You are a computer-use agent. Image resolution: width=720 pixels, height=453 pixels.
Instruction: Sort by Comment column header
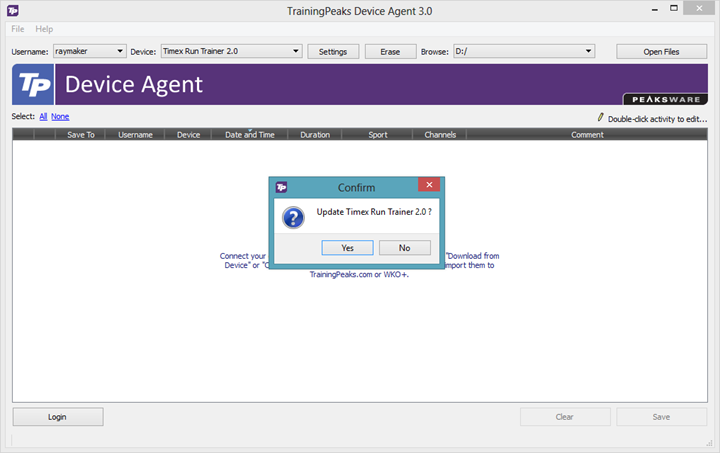(587, 134)
